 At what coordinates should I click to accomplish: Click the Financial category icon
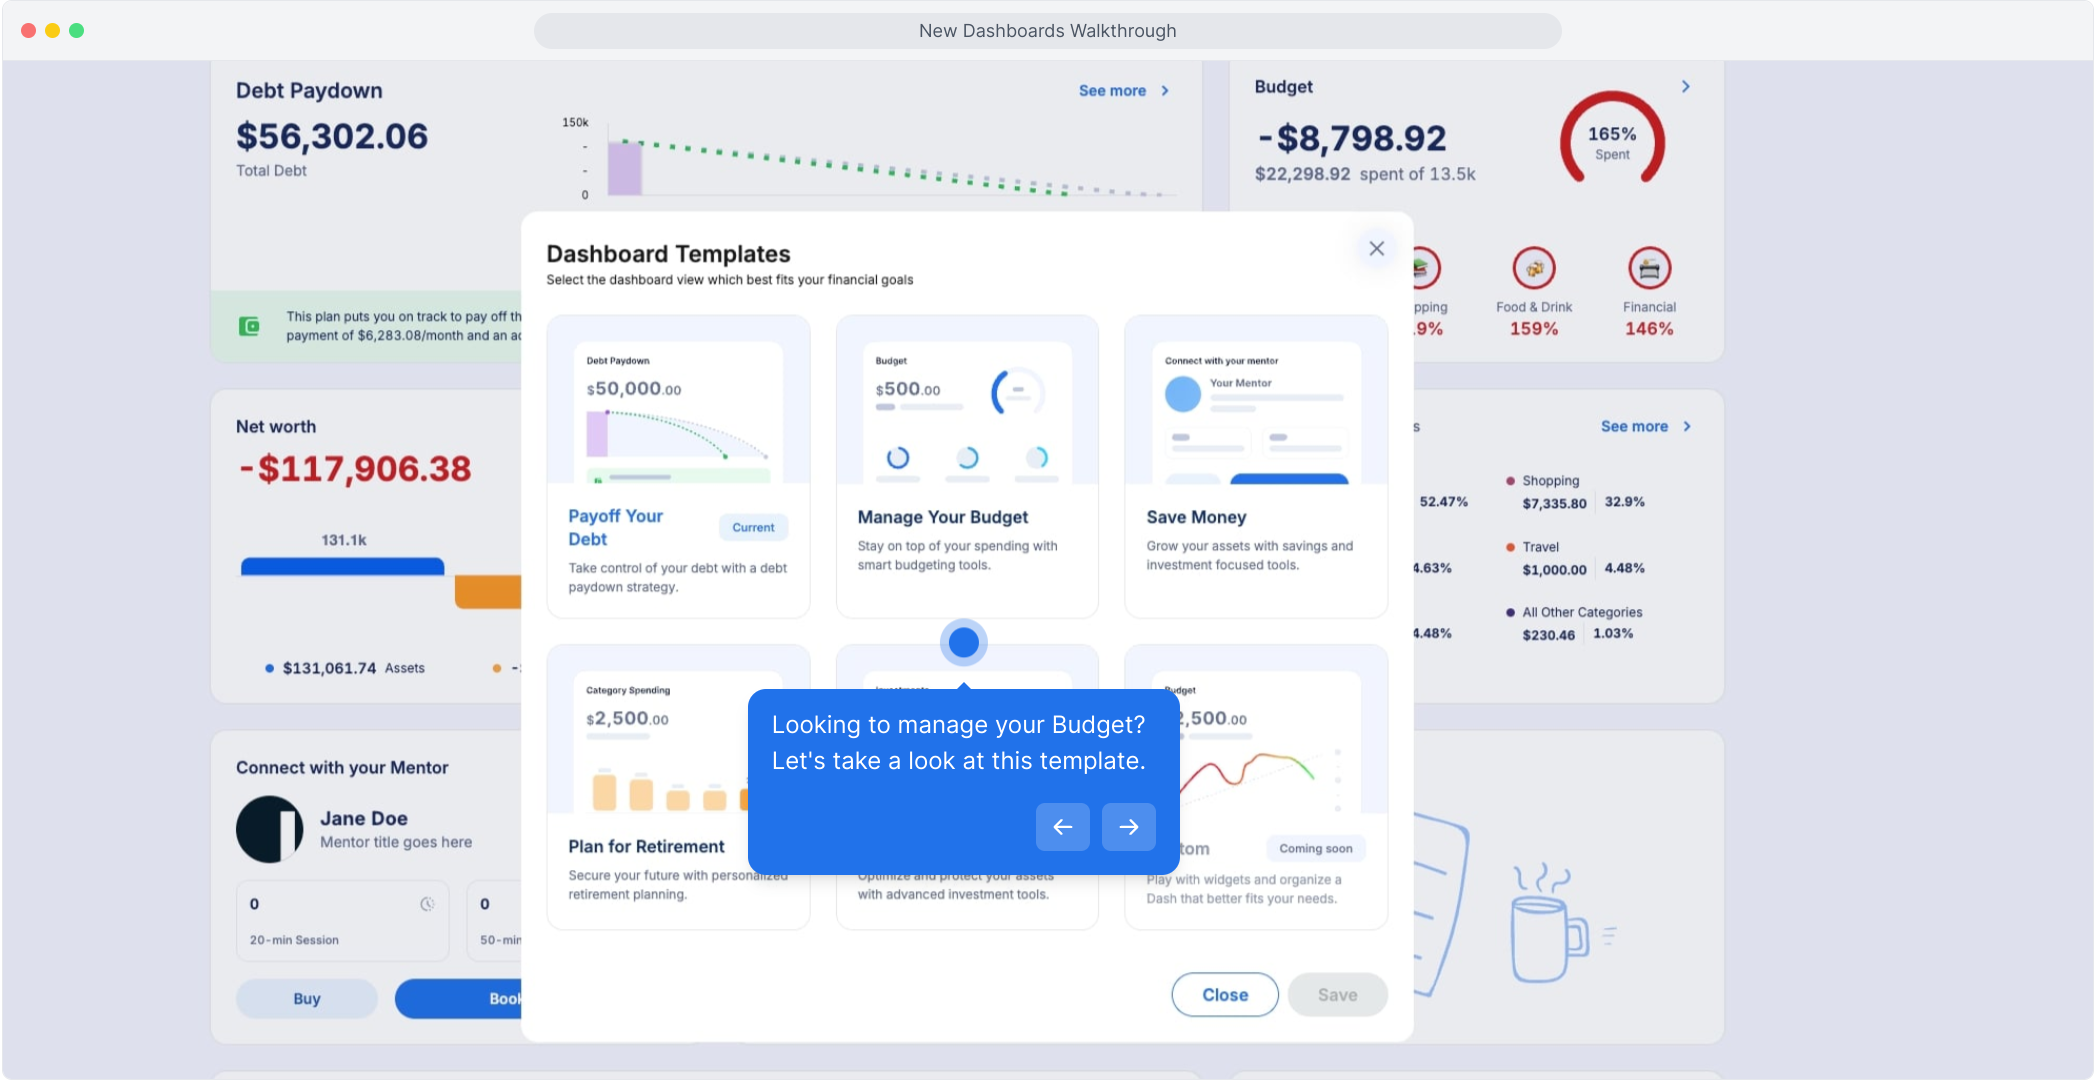pos(1649,268)
